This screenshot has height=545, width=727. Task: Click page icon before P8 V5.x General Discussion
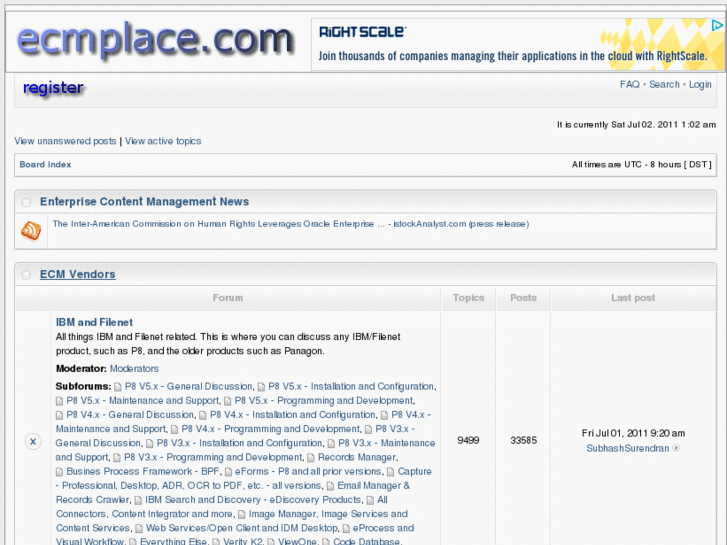point(117,387)
